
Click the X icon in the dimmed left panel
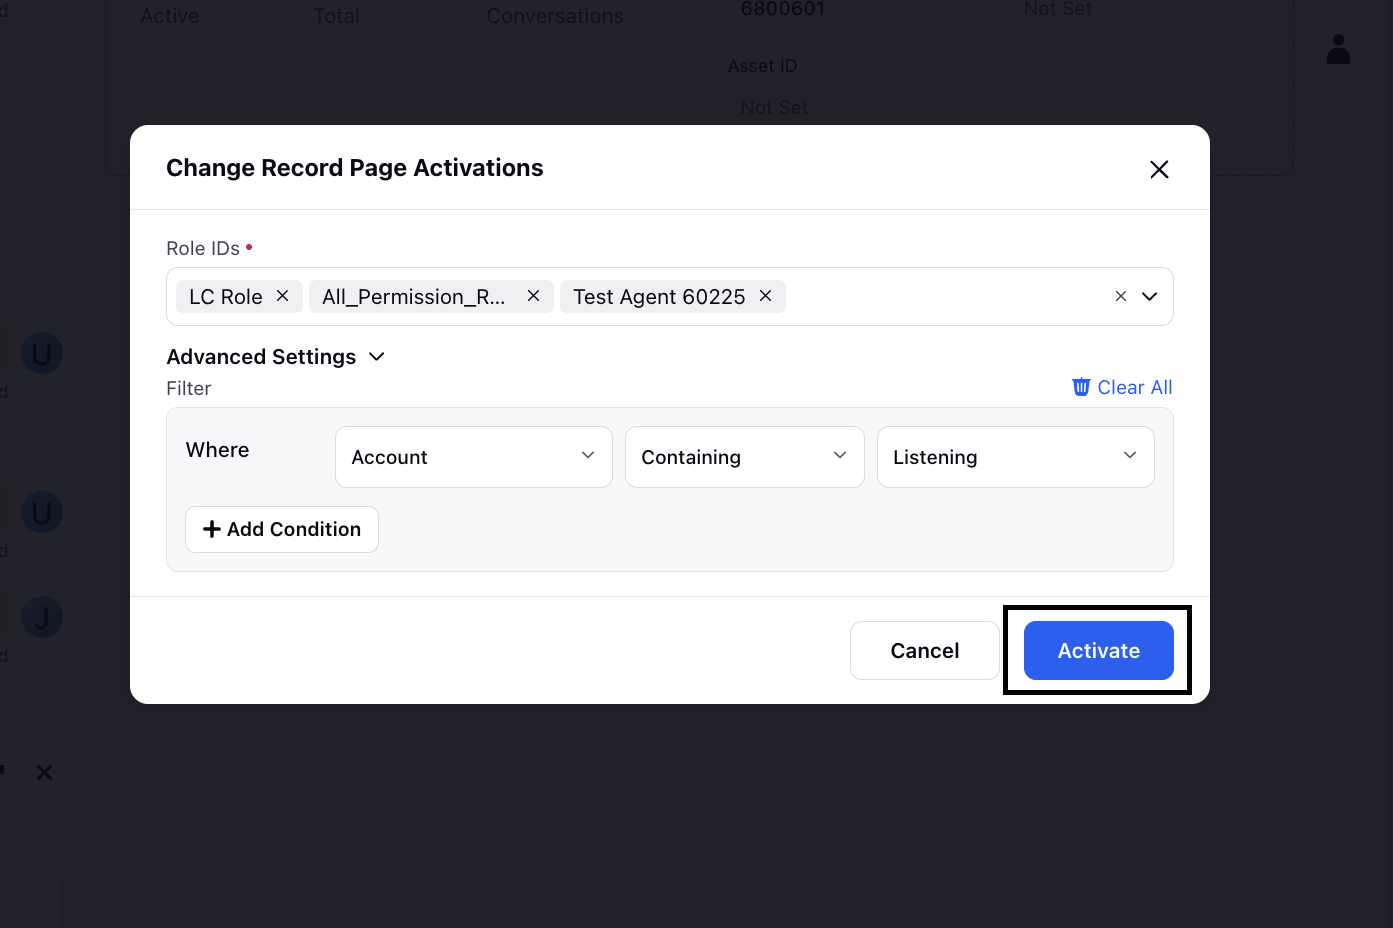(44, 772)
